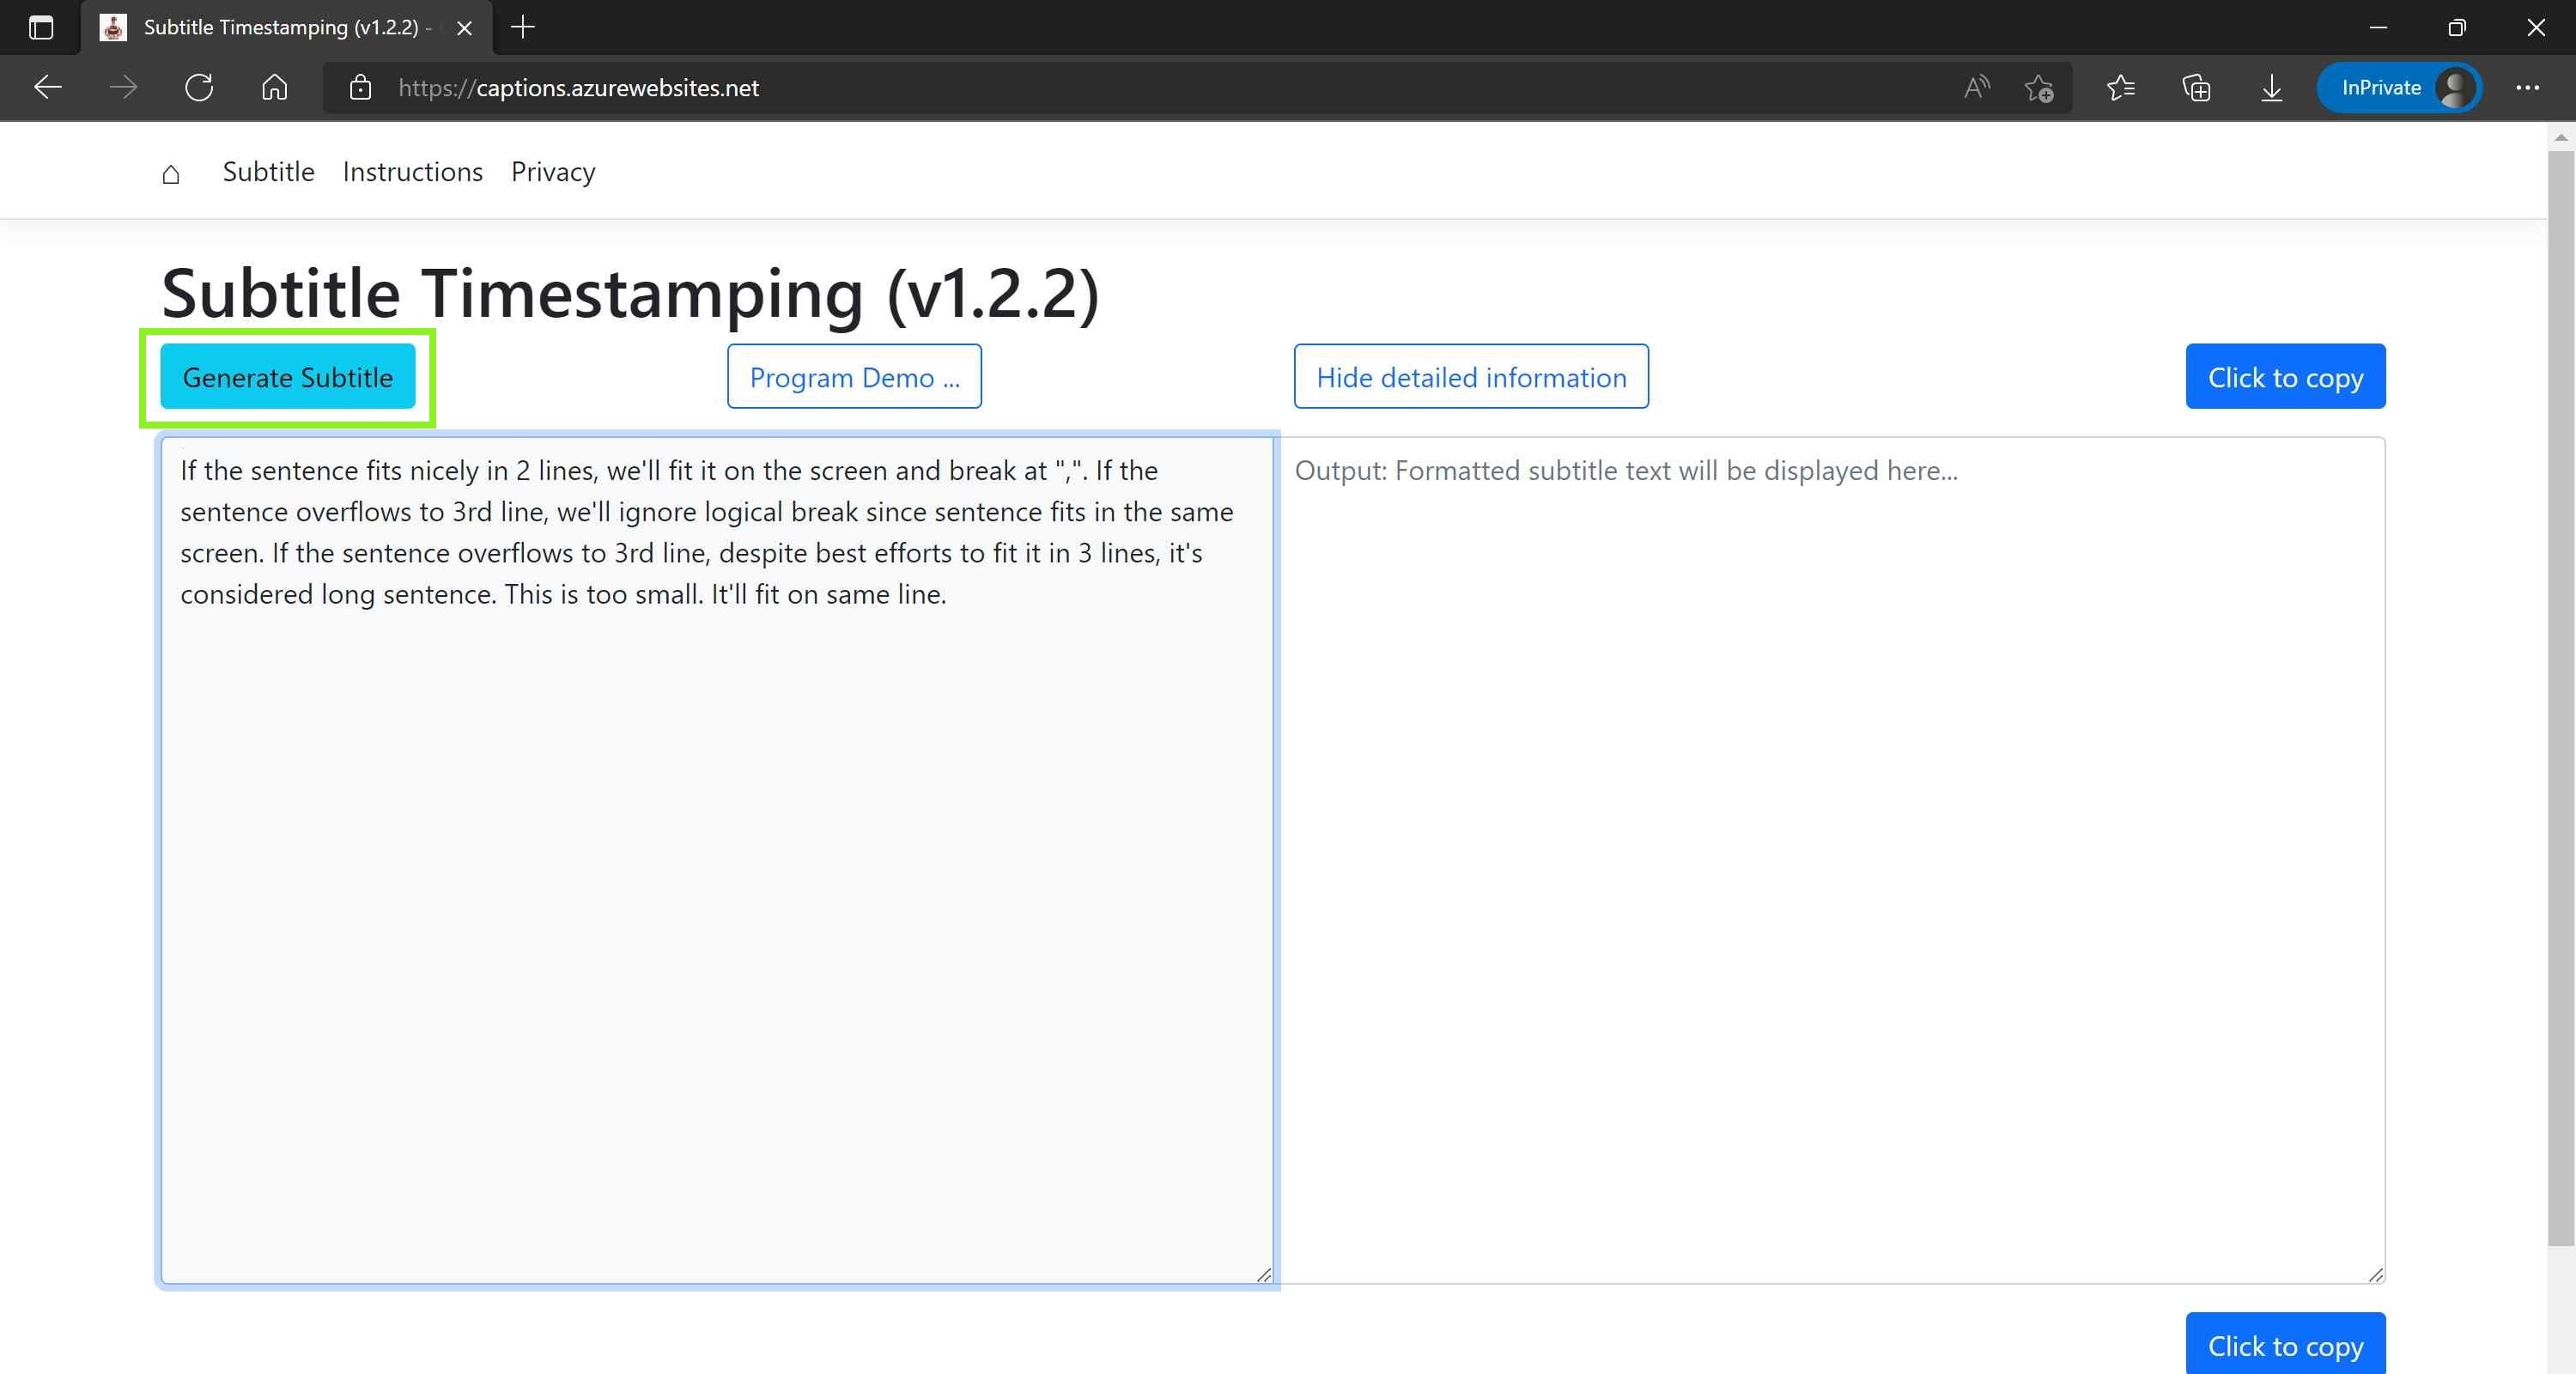The width and height of the screenshot is (2576, 1374).
Task: Click the Subtitle Timestamping (v1.2.2) heading
Action: coord(631,294)
